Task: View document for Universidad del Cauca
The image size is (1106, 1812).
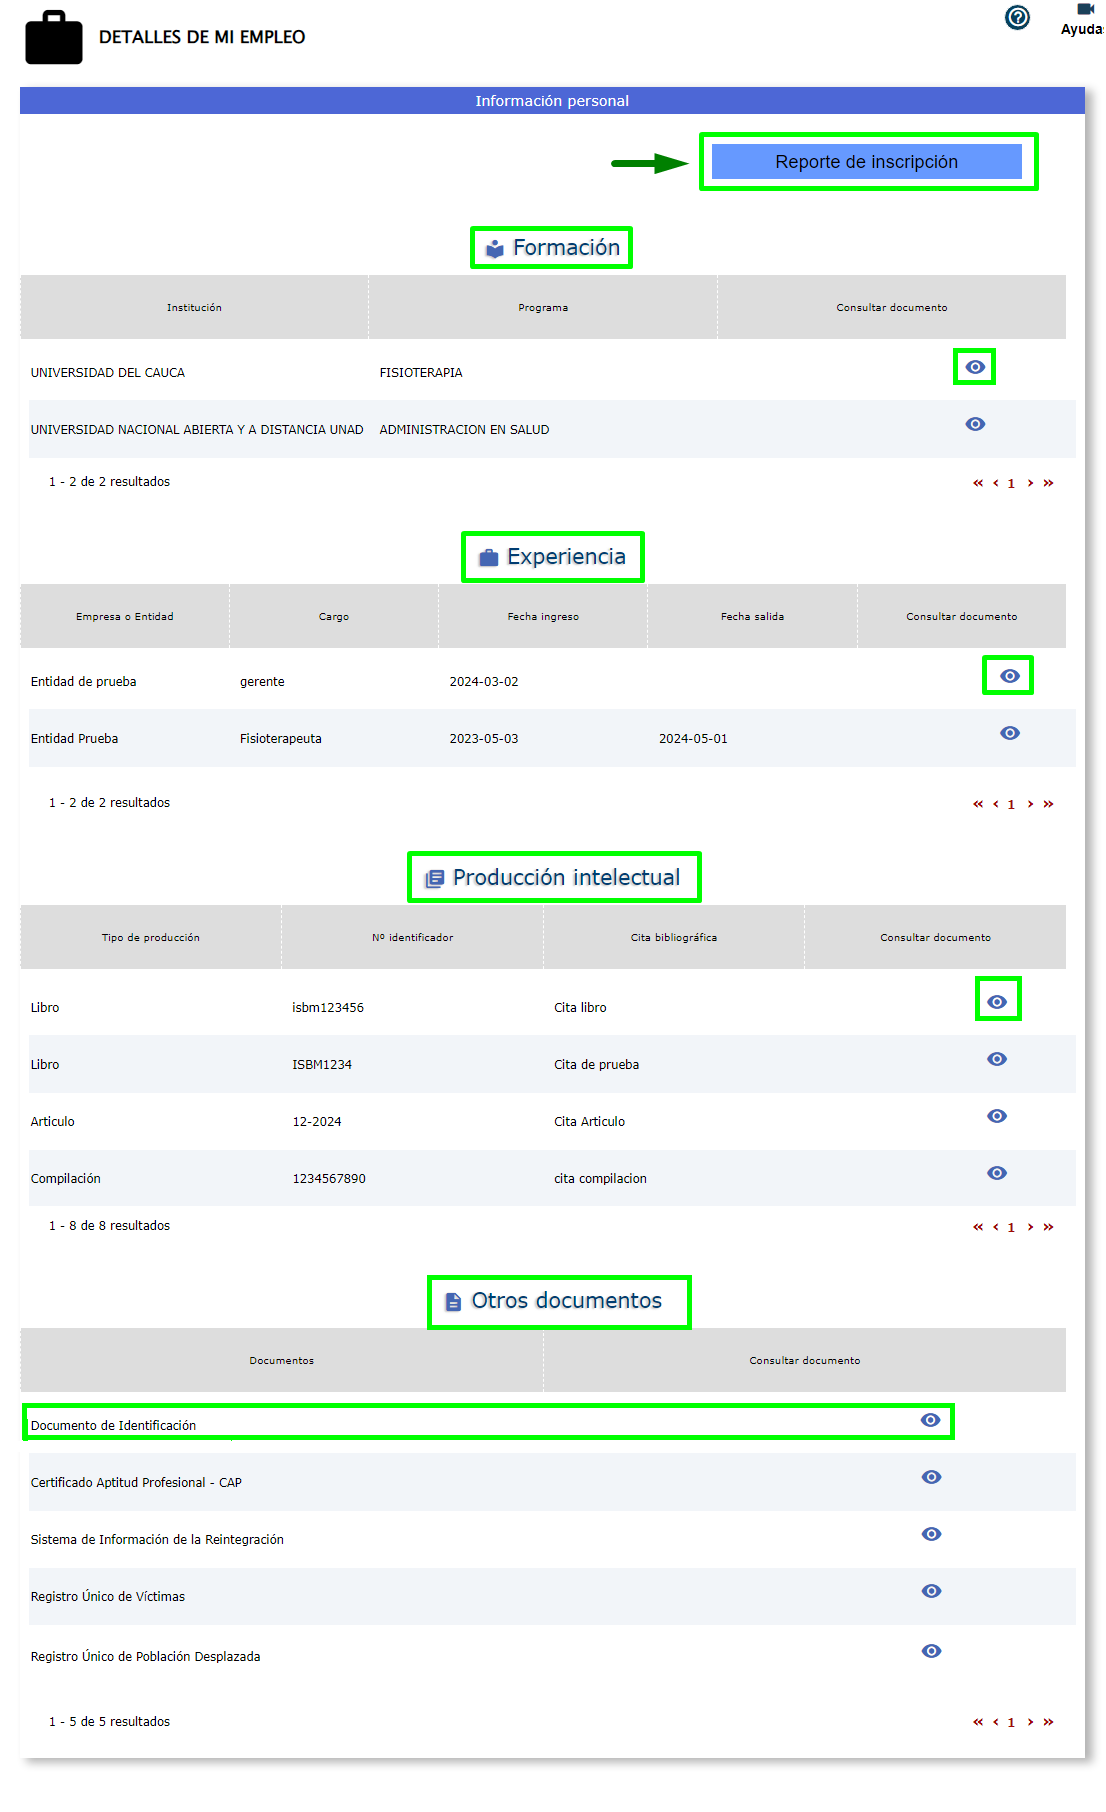Action: 975,368
